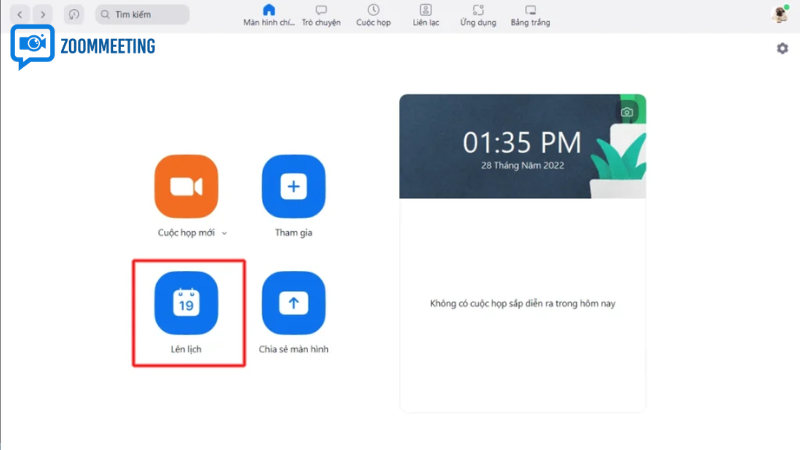800x450 pixels.
Task: Click the Tìm kiếm search field
Action: (x=142, y=14)
